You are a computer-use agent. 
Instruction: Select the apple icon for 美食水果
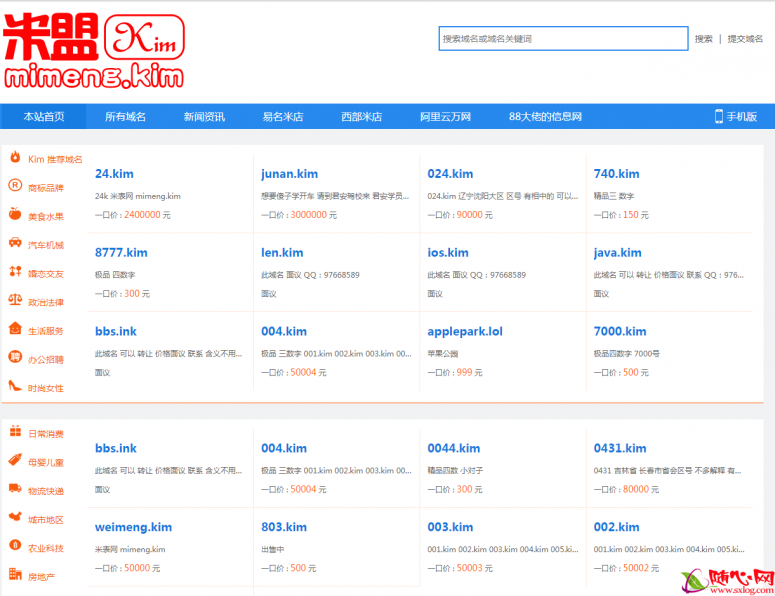pos(15,214)
